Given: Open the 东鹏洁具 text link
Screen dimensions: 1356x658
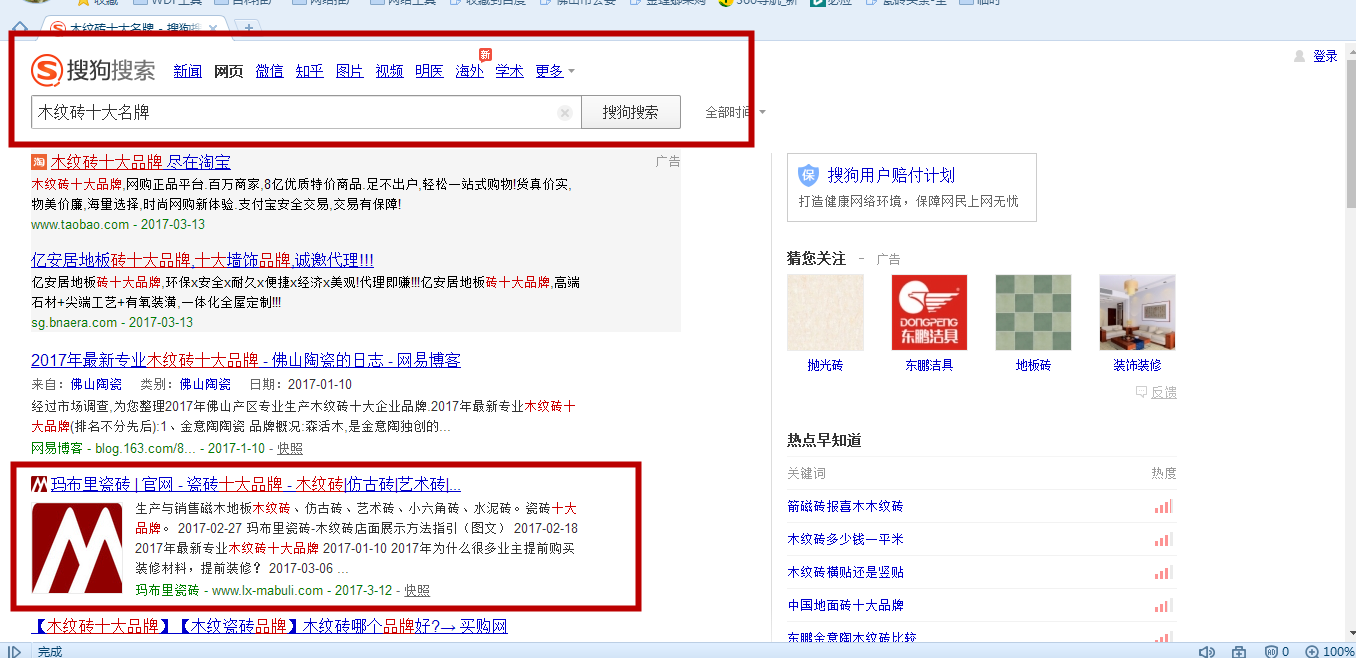Looking at the screenshot, I should click(x=929, y=366).
